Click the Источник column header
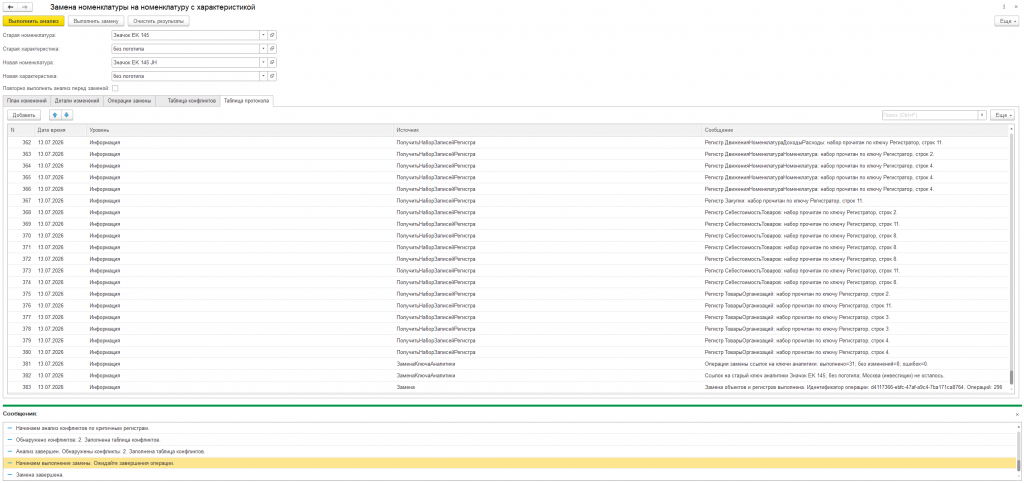 click(548, 130)
